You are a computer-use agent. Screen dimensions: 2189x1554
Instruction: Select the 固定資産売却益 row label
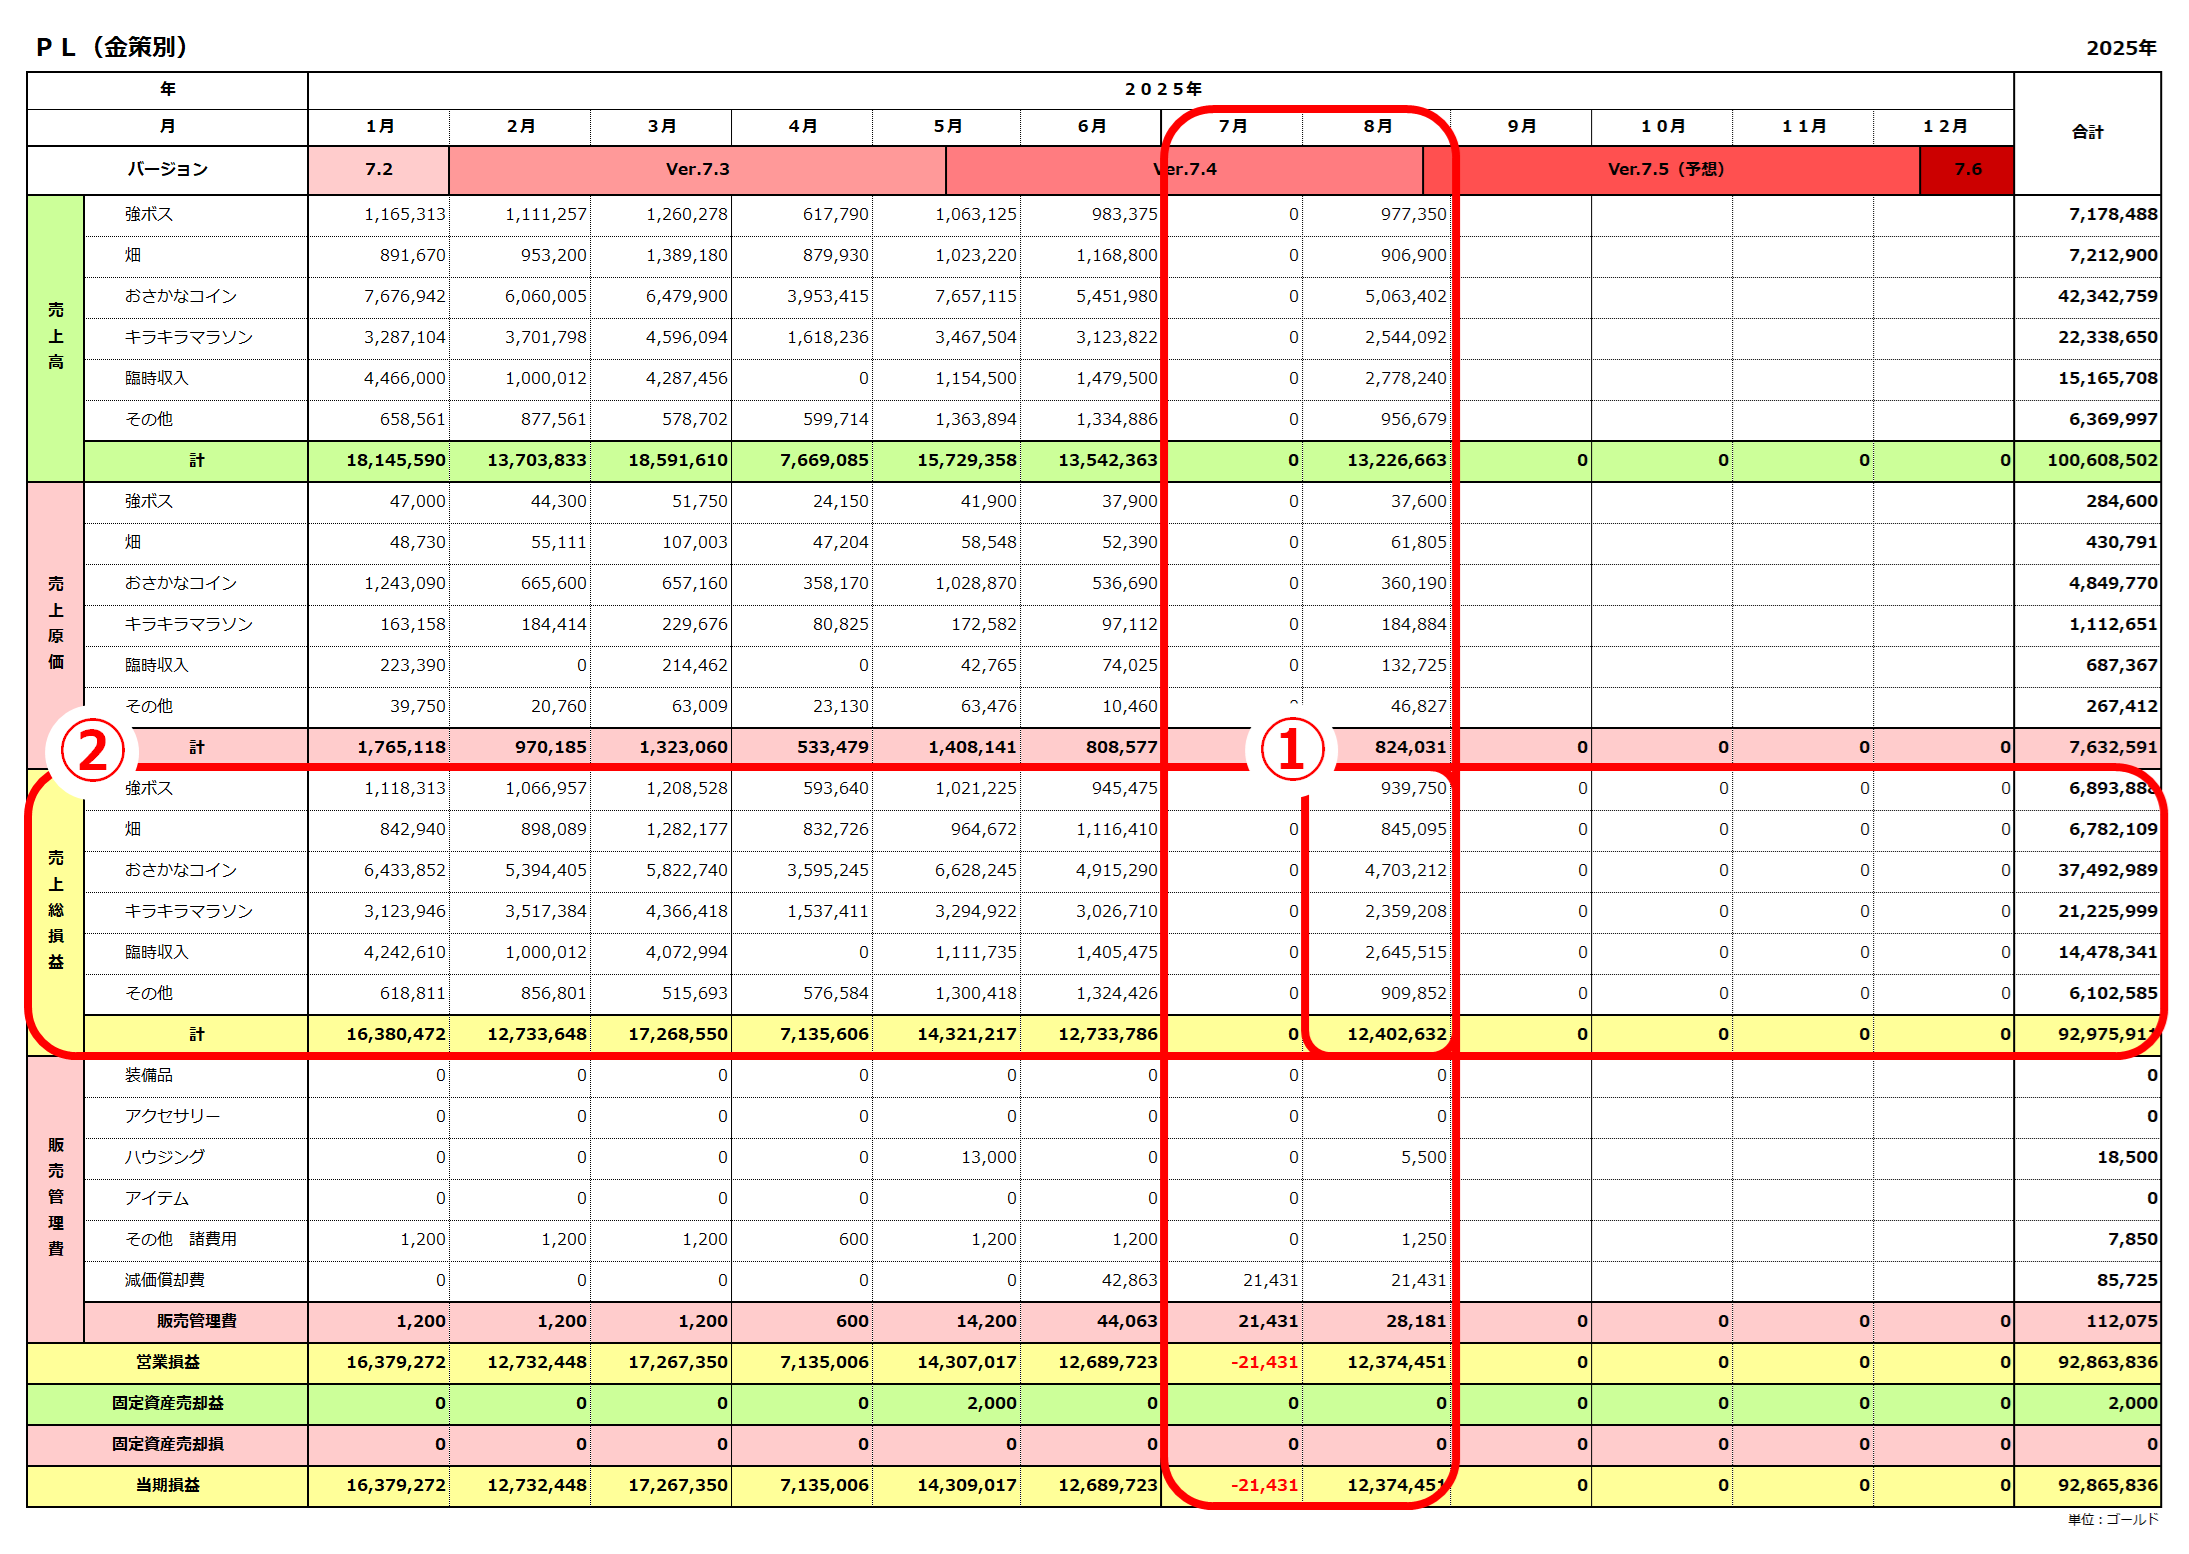167,1403
